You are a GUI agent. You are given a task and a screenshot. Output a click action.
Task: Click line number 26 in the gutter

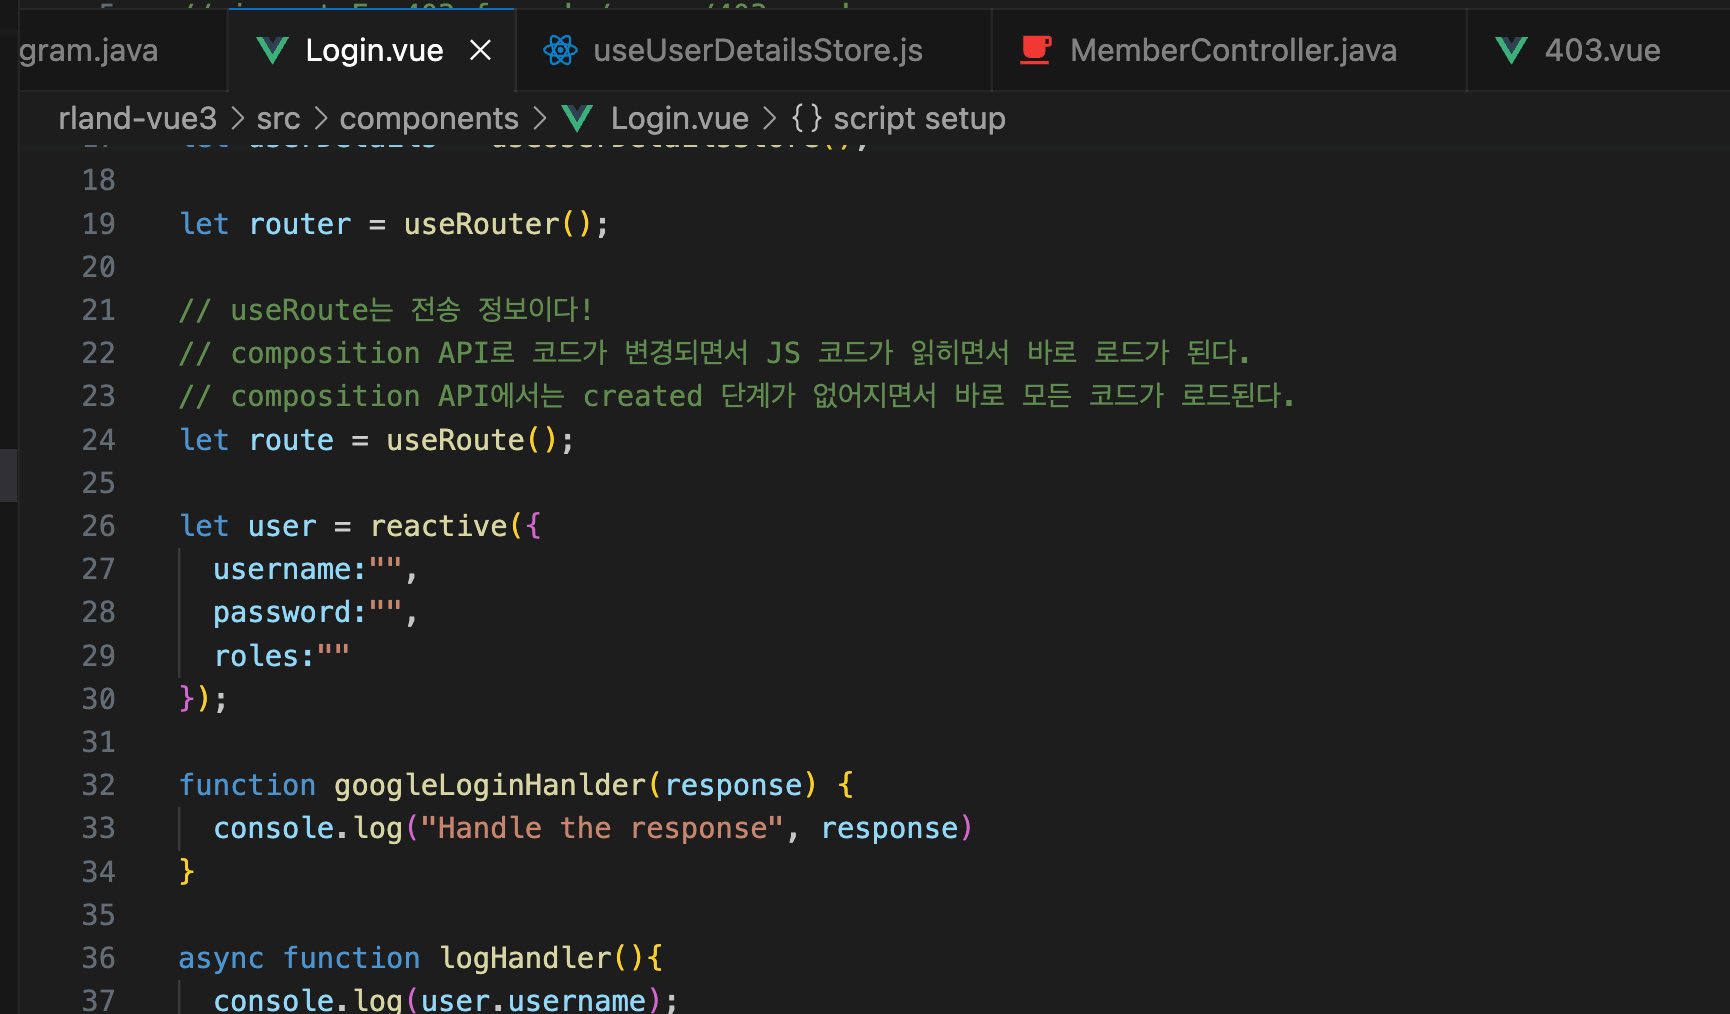click(98, 526)
